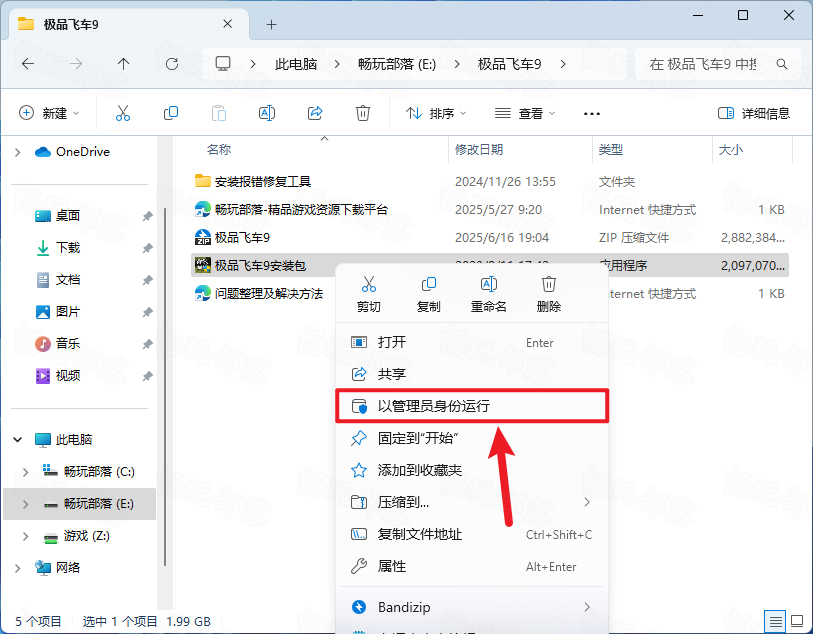
Task: Open the 排序 dropdown
Action: (x=436, y=113)
